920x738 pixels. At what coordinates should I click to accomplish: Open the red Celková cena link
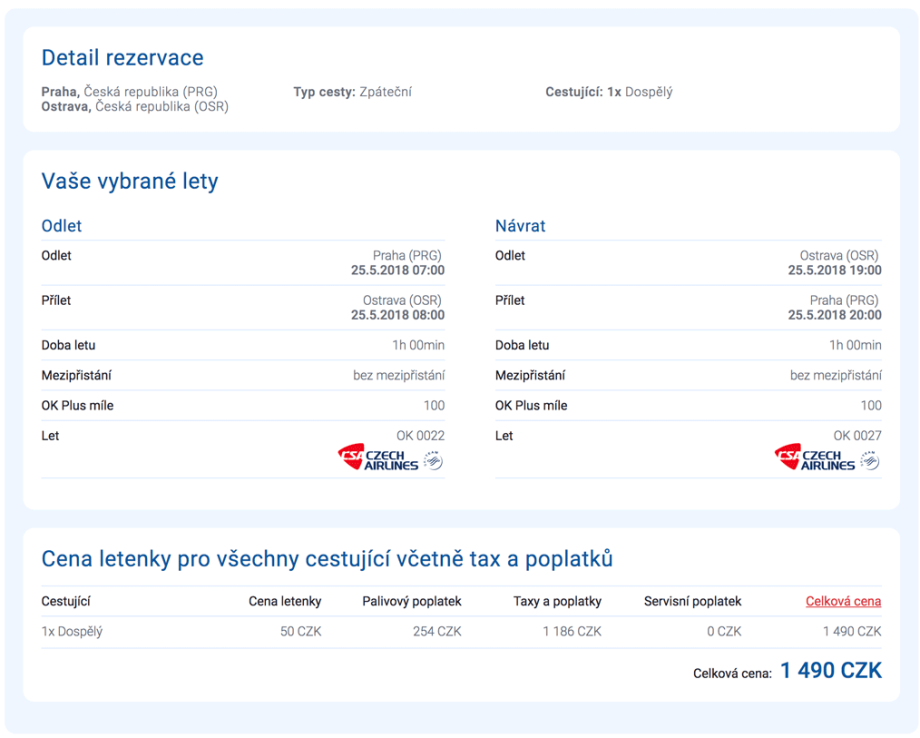[843, 601]
